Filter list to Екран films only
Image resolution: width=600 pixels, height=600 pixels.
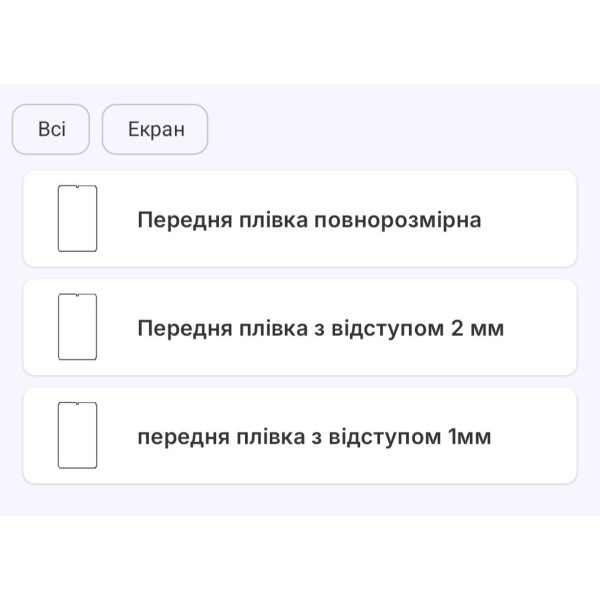coord(155,129)
